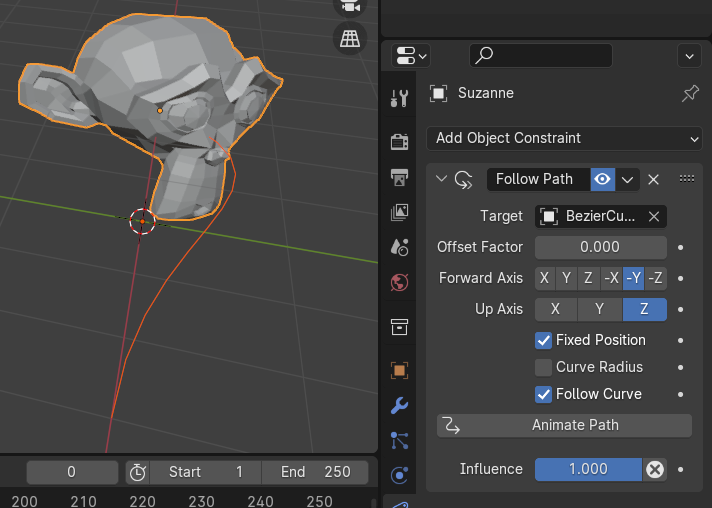712x508 pixels.
Task: Toggle Follow Path constraint viewport visibility
Action: (x=602, y=180)
